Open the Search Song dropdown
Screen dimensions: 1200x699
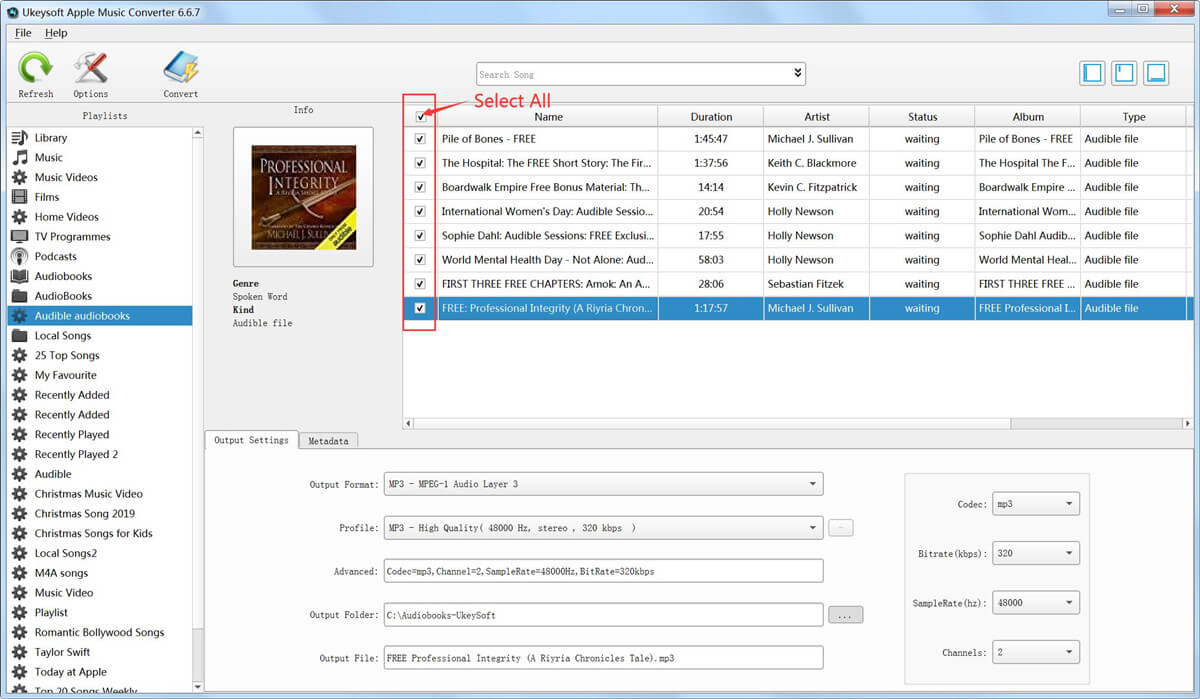pyautogui.click(x=797, y=74)
